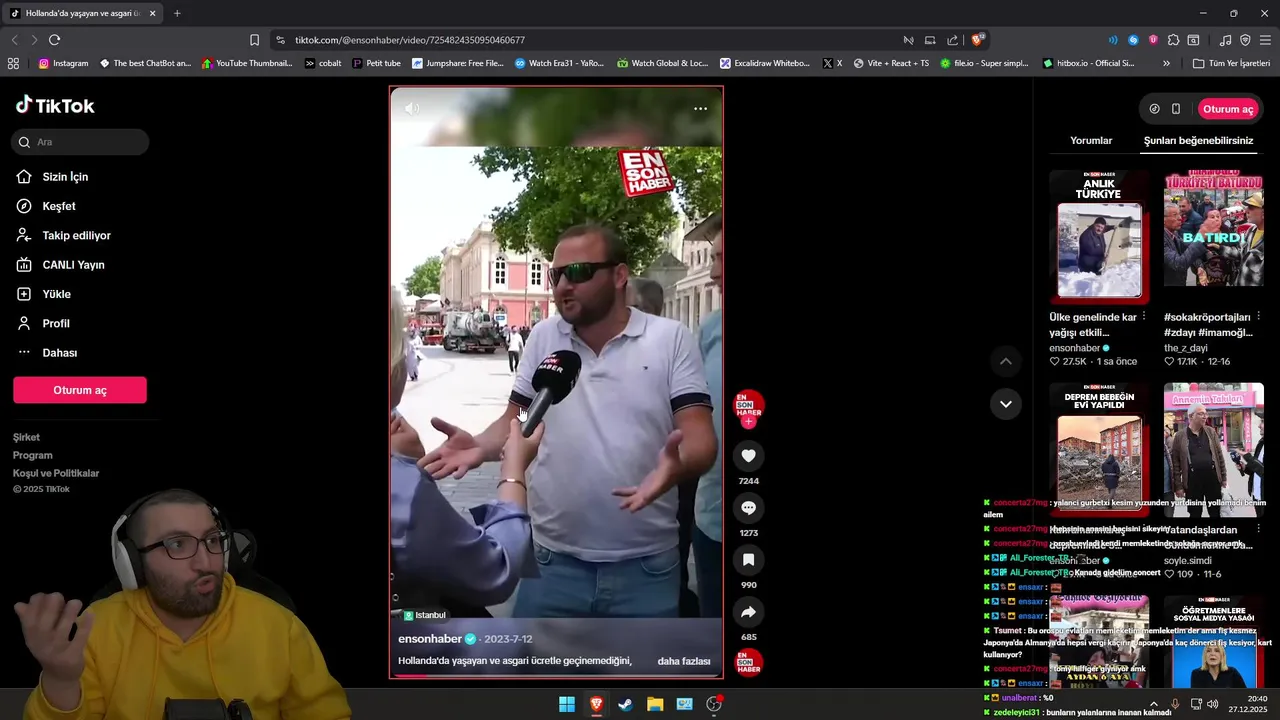The width and height of the screenshot is (1280, 720).
Task: Click top-right Oturum aç button
Action: [1227, 109]
